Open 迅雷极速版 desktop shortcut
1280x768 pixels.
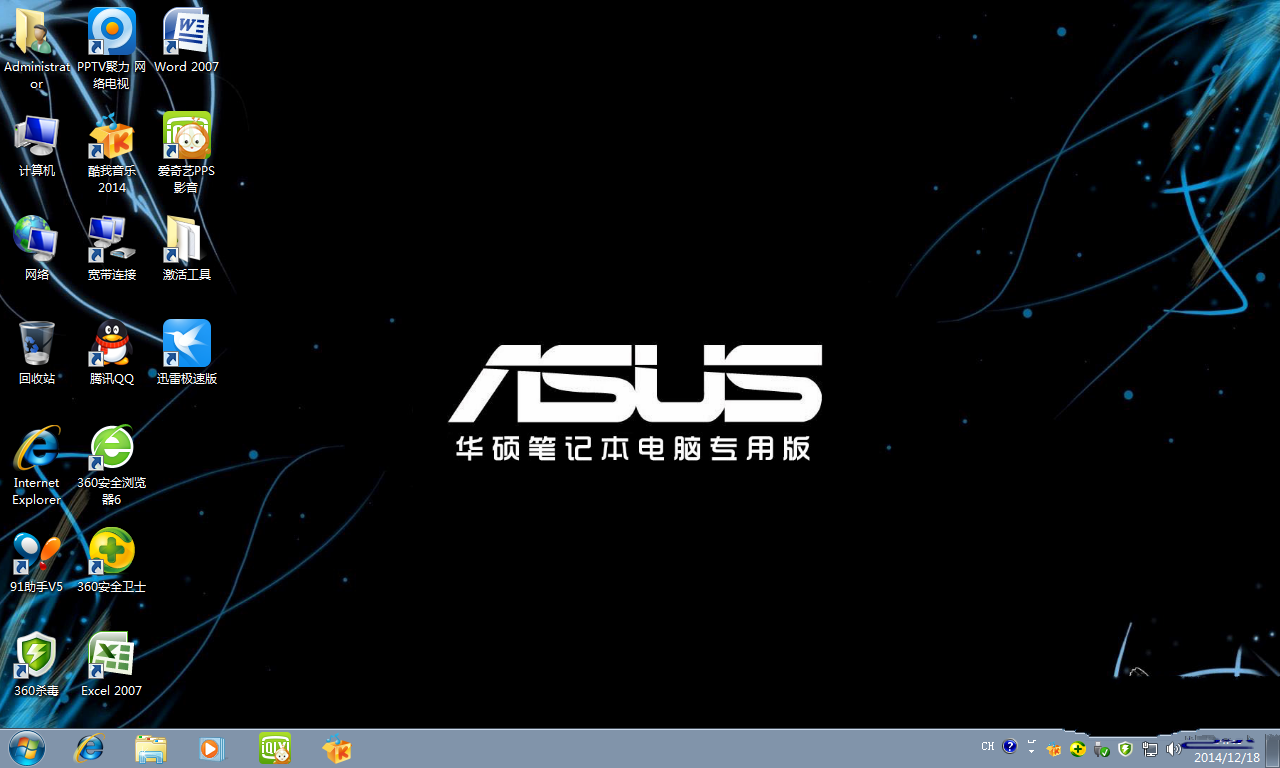[187, 353]
